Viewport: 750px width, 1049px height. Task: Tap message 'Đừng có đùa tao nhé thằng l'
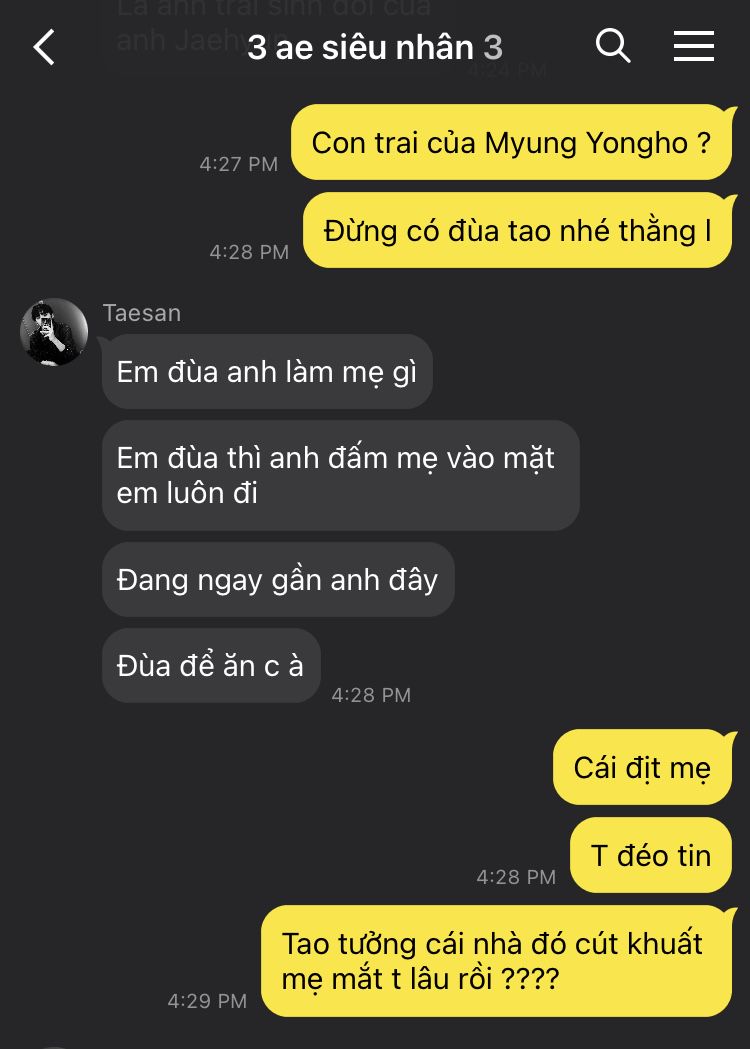pyautogui.click(x=518, y=231)
